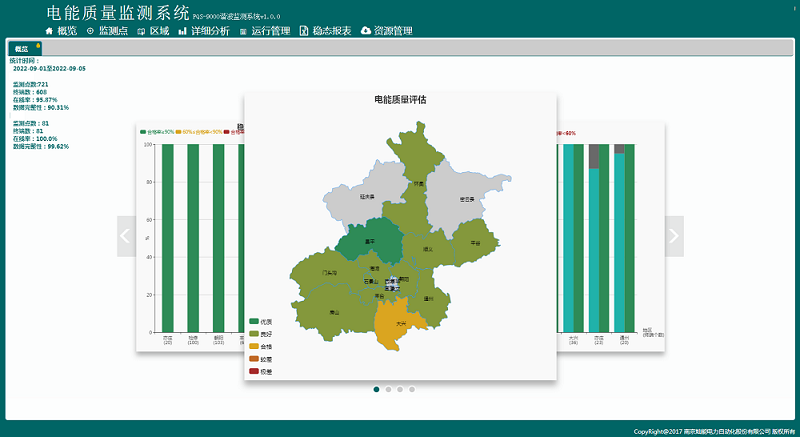800x437 pixels.
Task: Select the 概览 tab
Action: coord(22,49)
